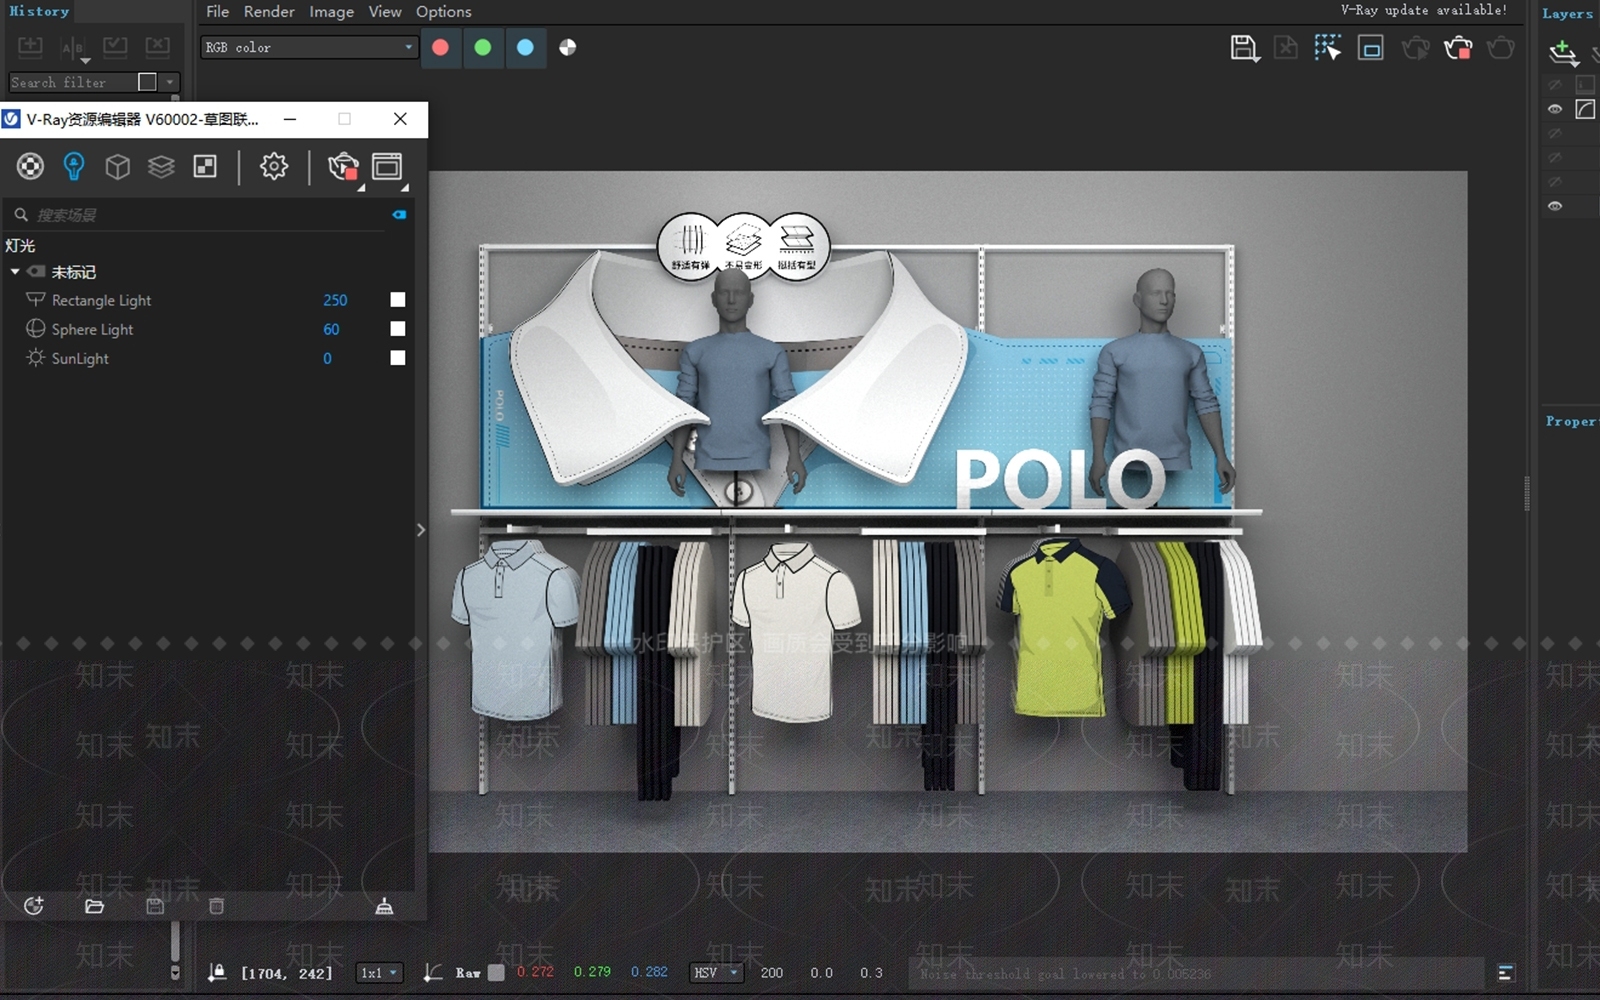Hide the curve layer with its eye icon
This screenshot has height=1000, width=1600.
tap(1555, 109)
